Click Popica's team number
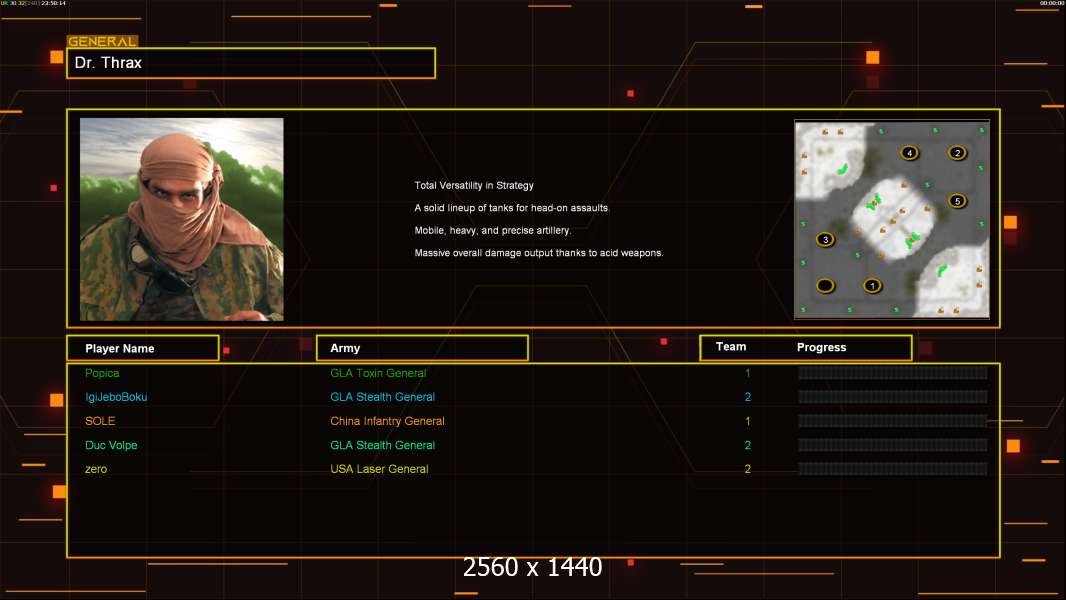 pyautogui.click(x=747, y=373)
